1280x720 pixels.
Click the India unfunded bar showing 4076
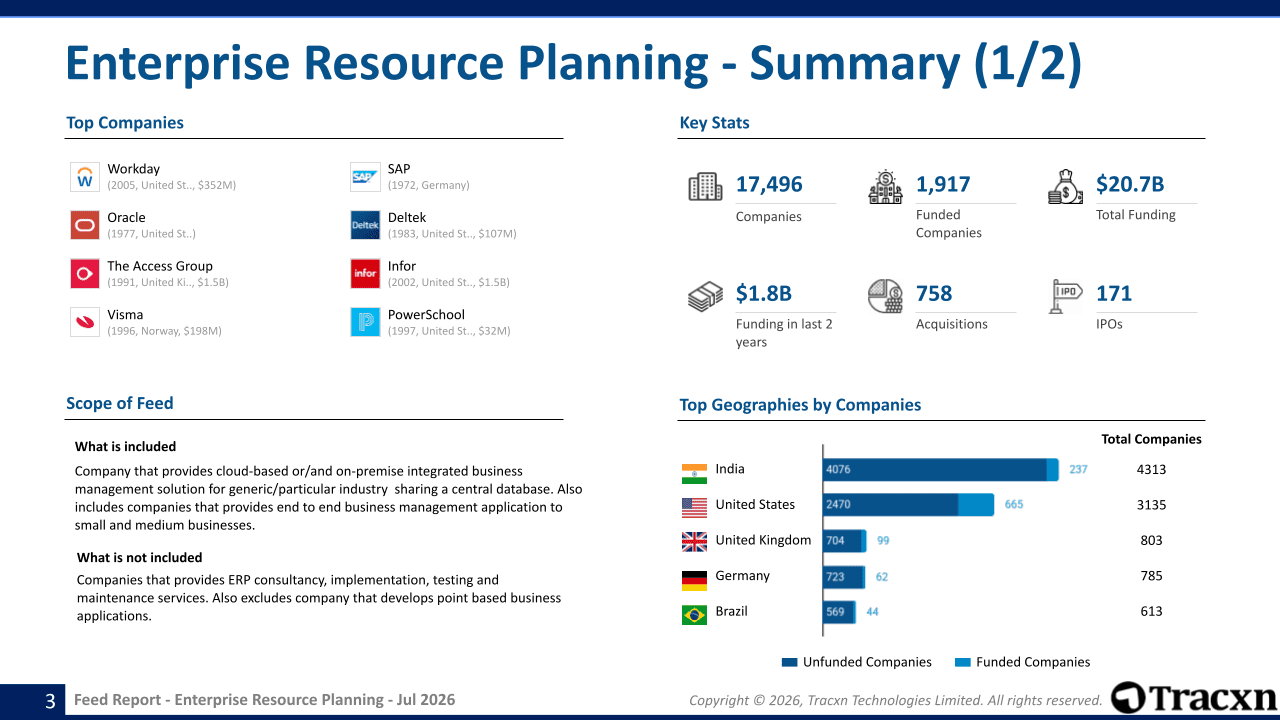pyautogui.click(x=935, y=469)
